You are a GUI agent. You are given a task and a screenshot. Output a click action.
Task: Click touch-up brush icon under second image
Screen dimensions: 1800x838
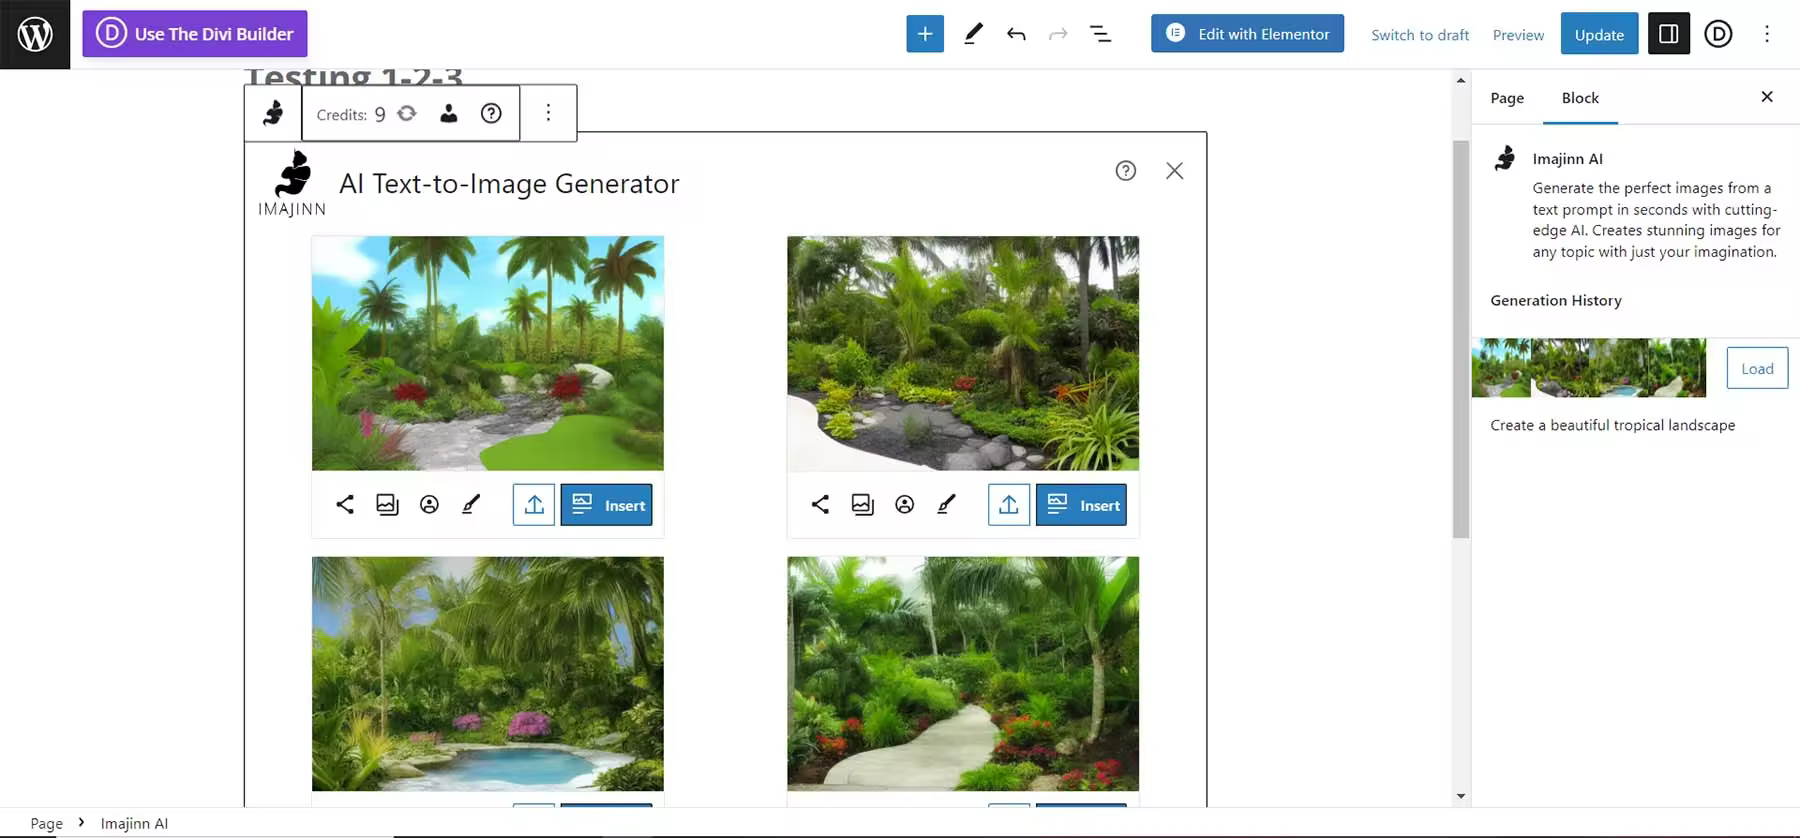coord(946,504)
